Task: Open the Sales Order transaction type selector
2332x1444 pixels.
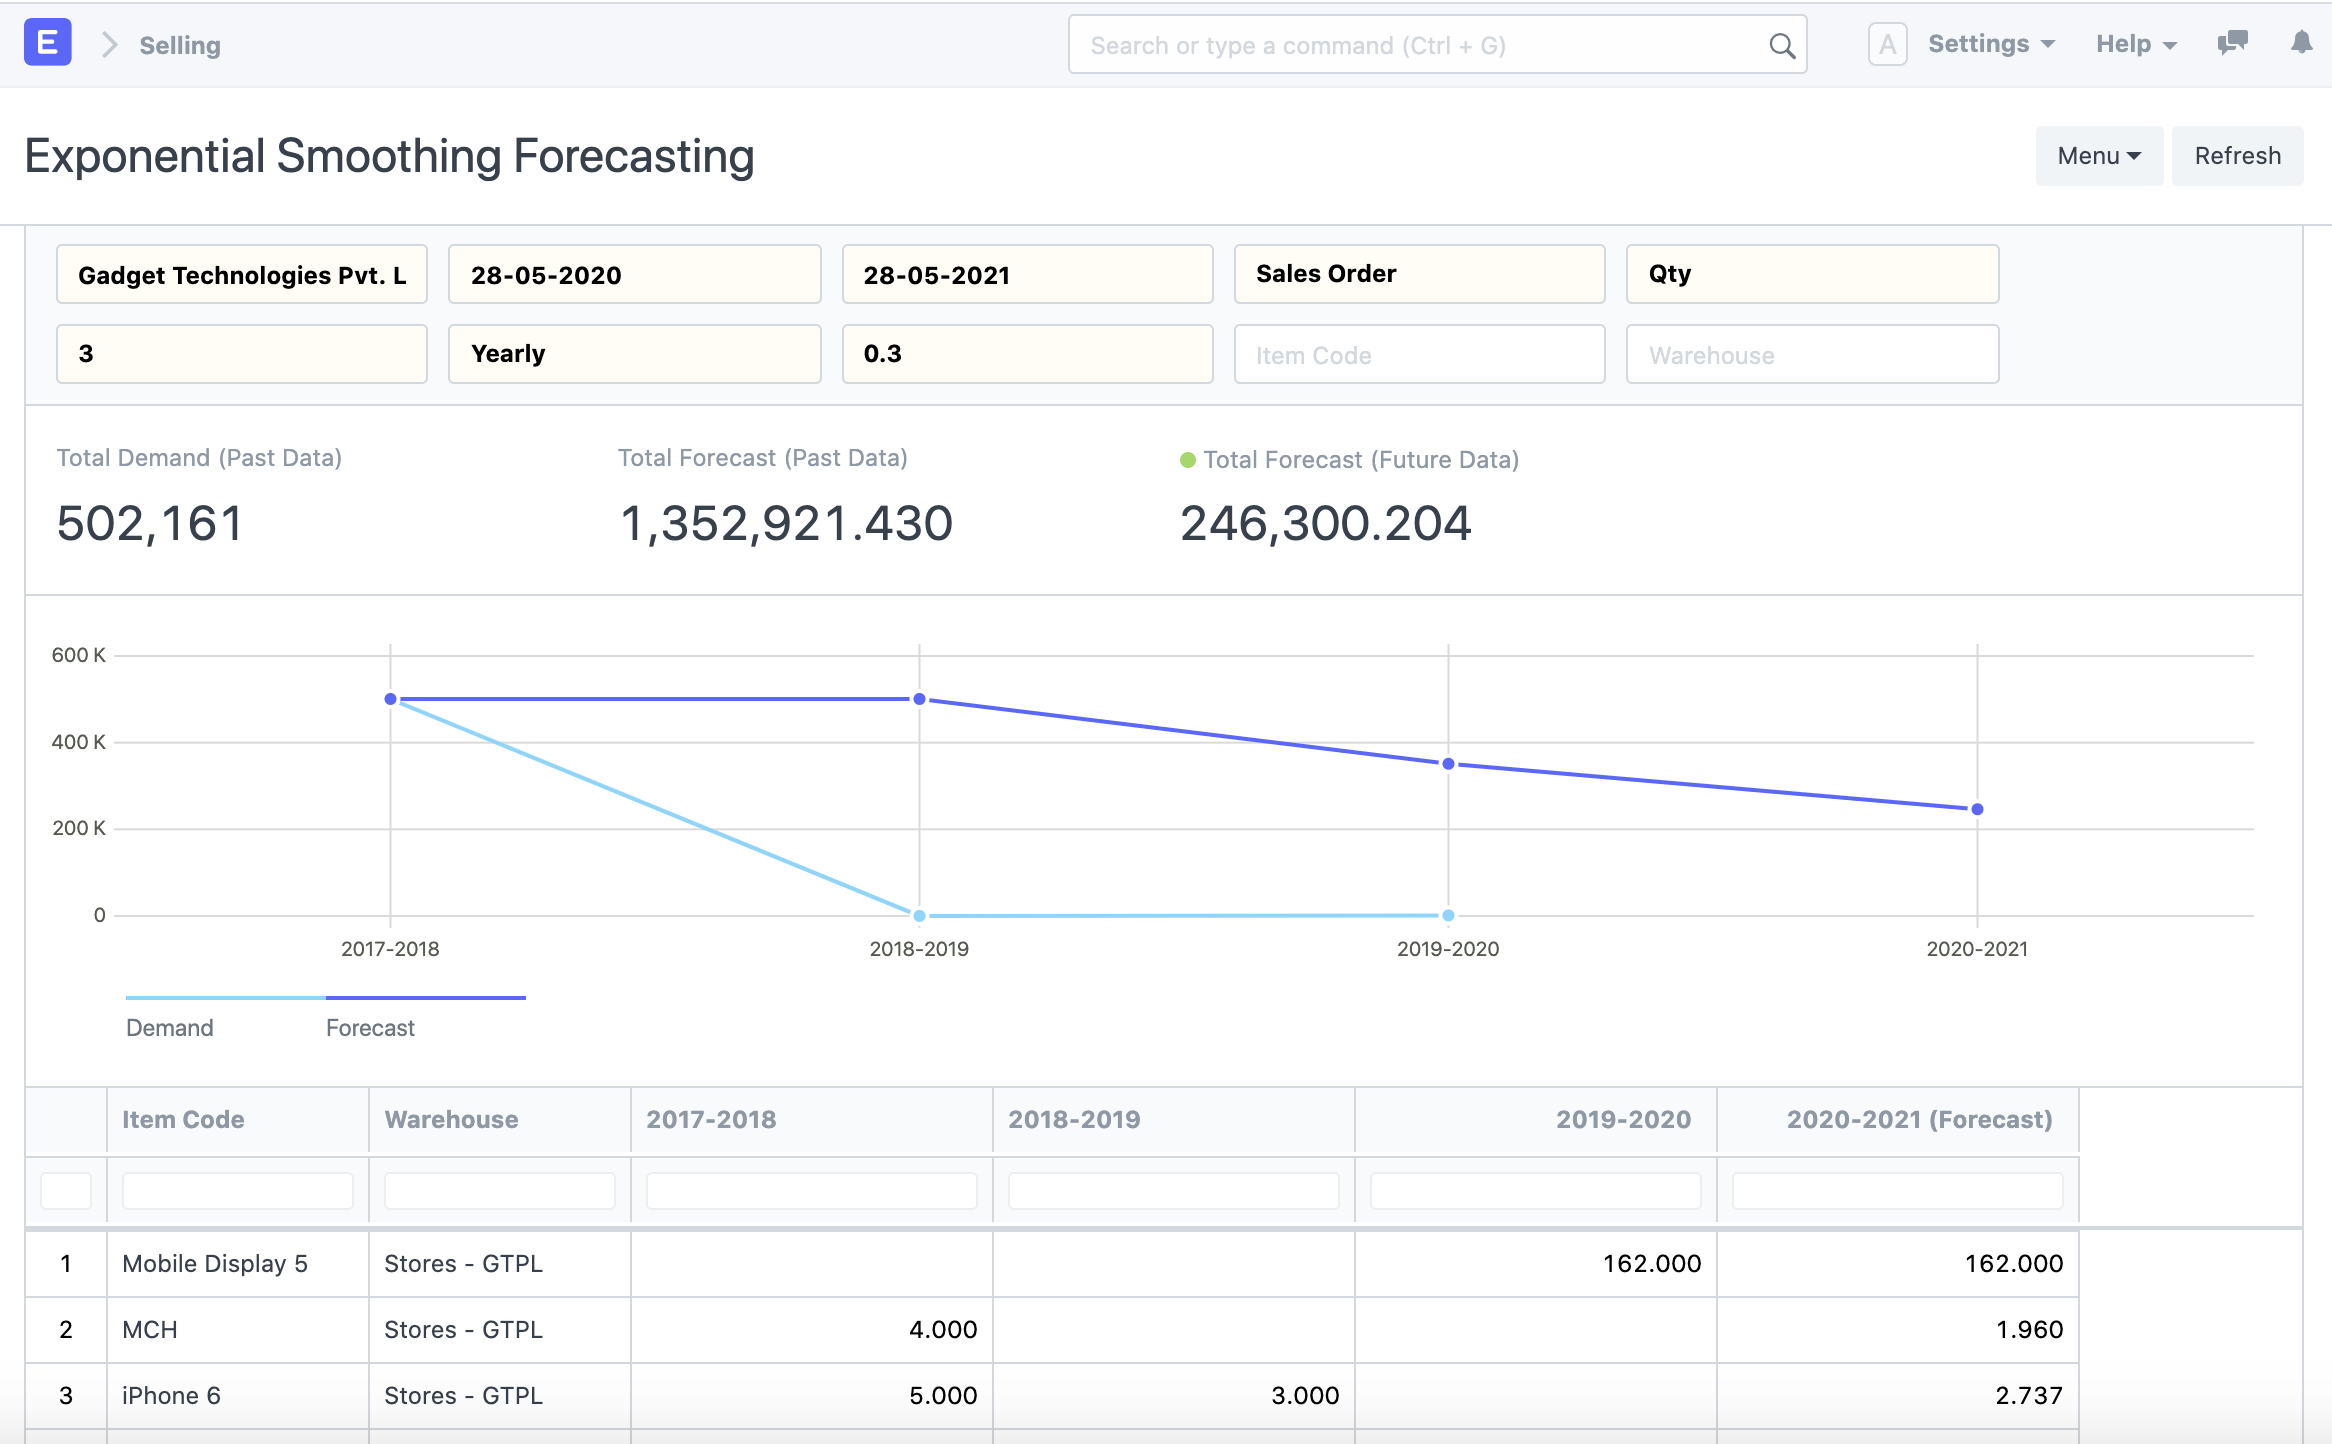Action: [1418, 273]
